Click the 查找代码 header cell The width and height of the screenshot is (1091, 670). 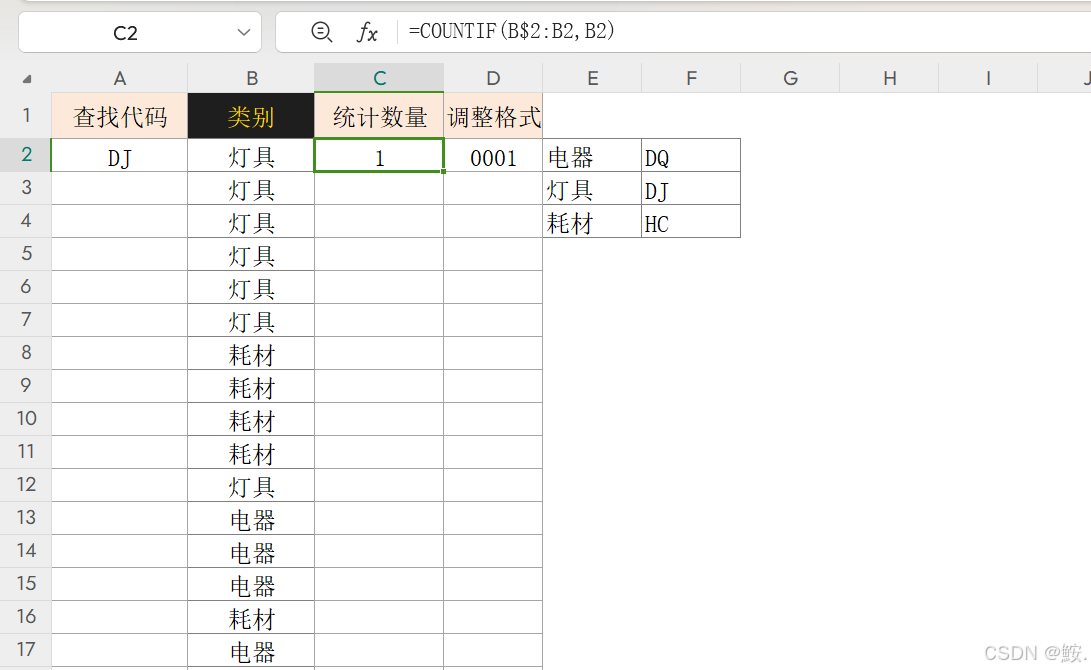coord(120,115)
